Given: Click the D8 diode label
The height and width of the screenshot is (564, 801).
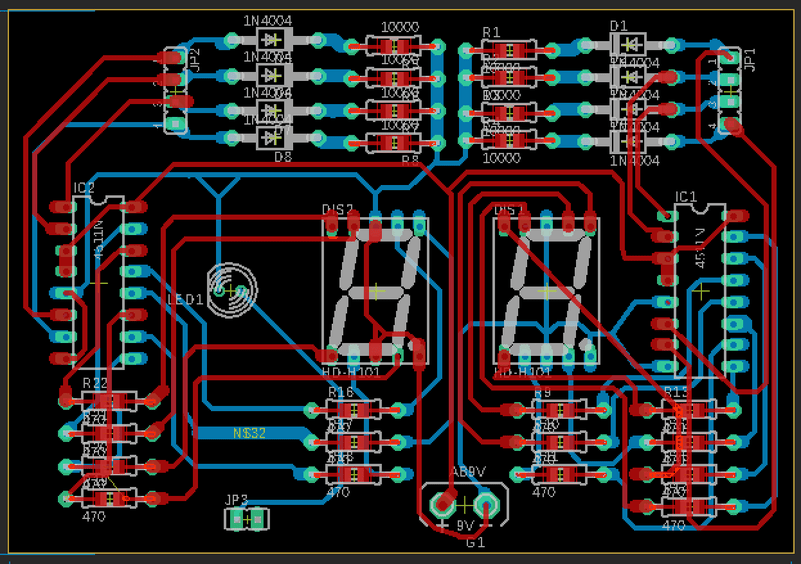Looking at the screenshot, I should pyautogui.click(x=283, y=157).
